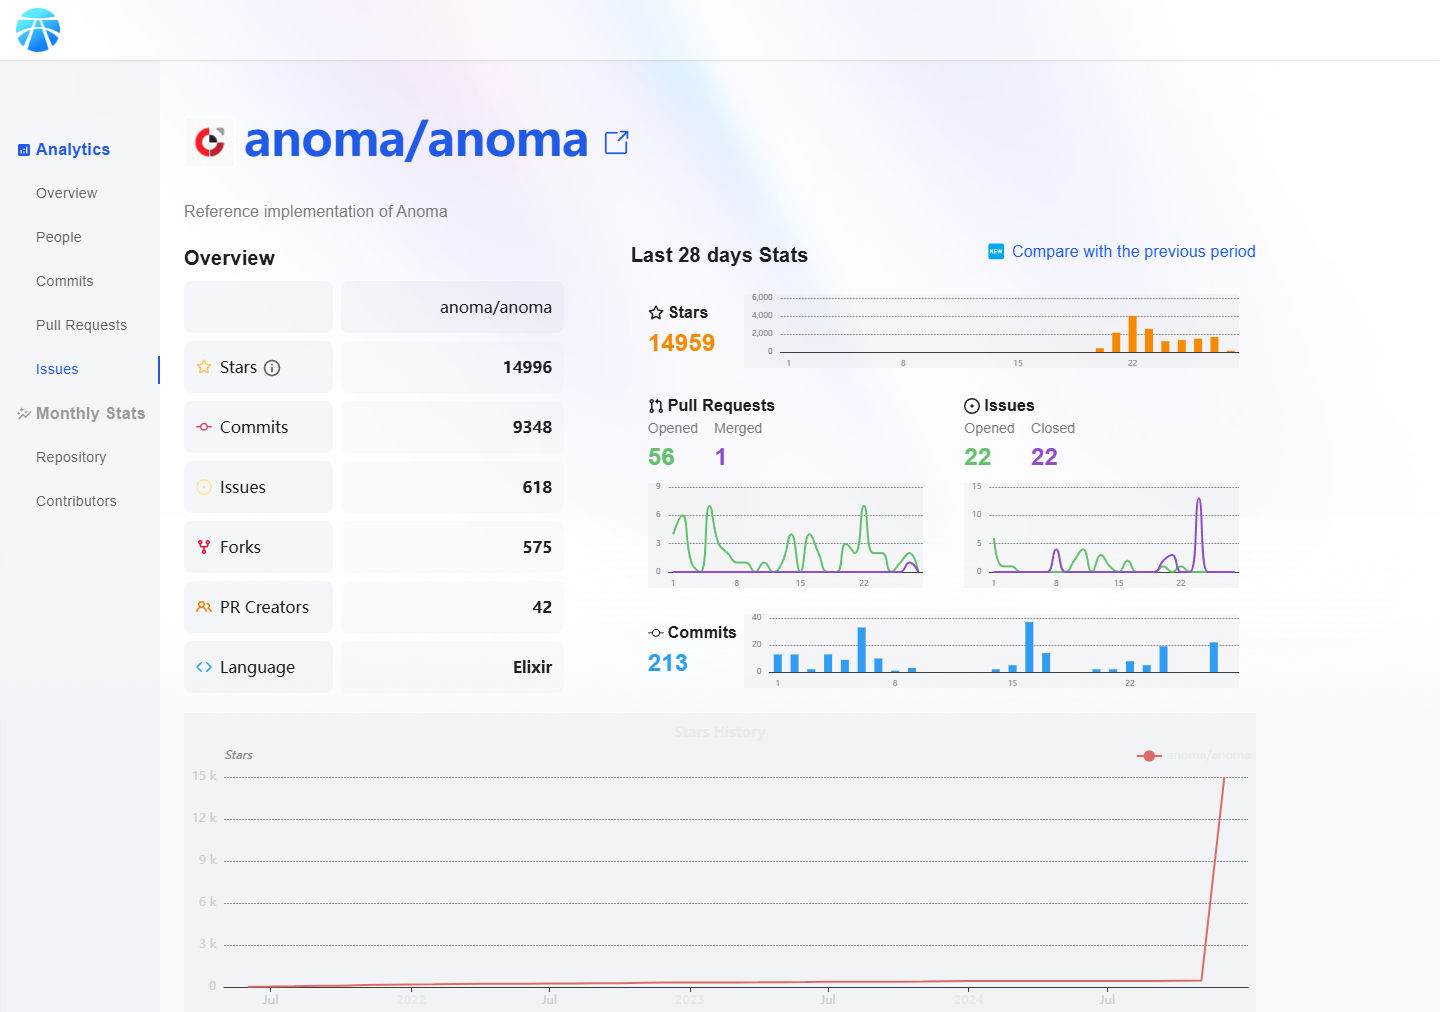Screen dimensions: 1440x1012
Task: Toggle the anoma/anoma legend marker in Stars History
Action: click(1149, 756)
